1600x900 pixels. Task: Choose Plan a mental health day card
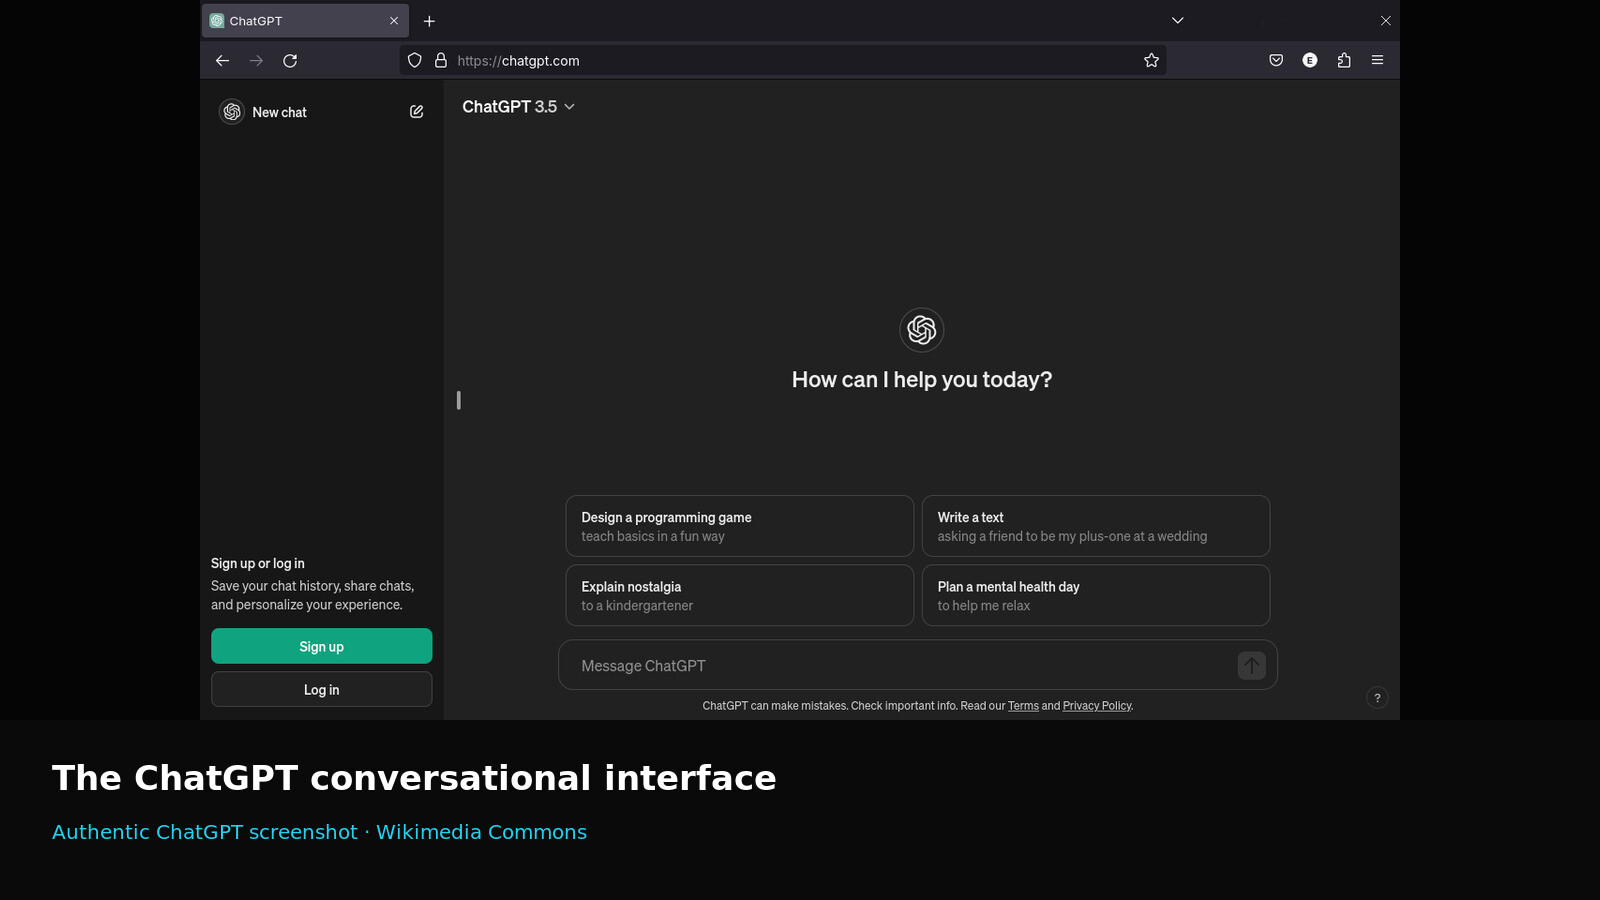(1095, 596)
